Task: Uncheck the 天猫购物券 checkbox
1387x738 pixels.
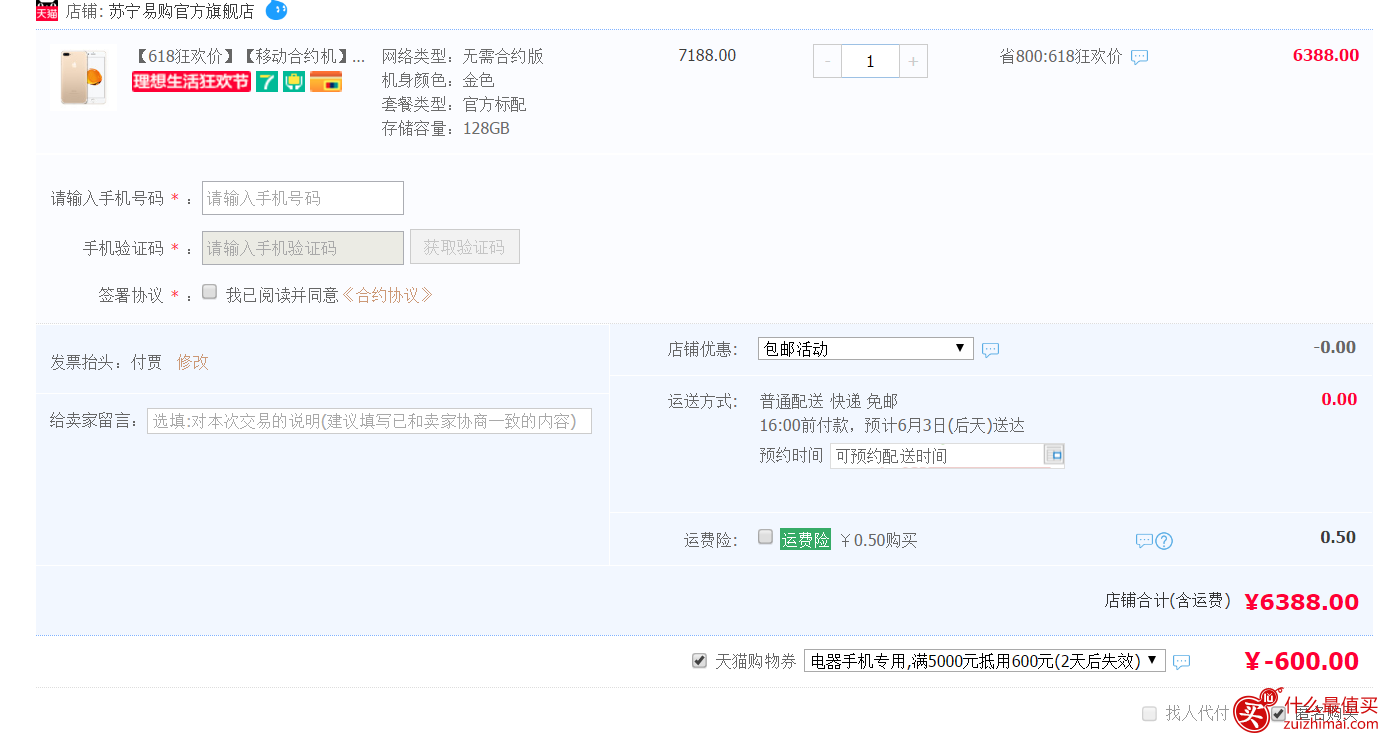Action: coord(700,661)
